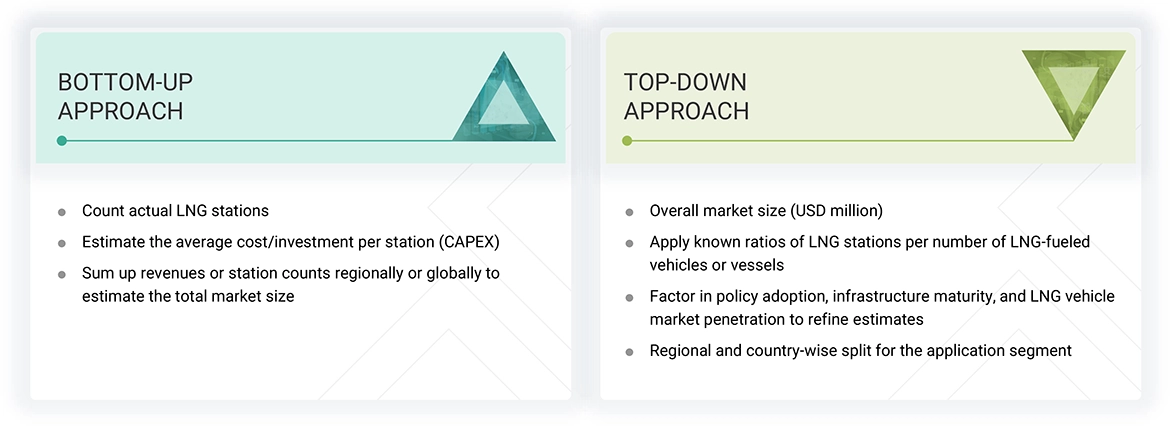Click bullet beside 'Apply known ratios'
The height and width of the screenshot is (426, 1170).
pos(629,243)
